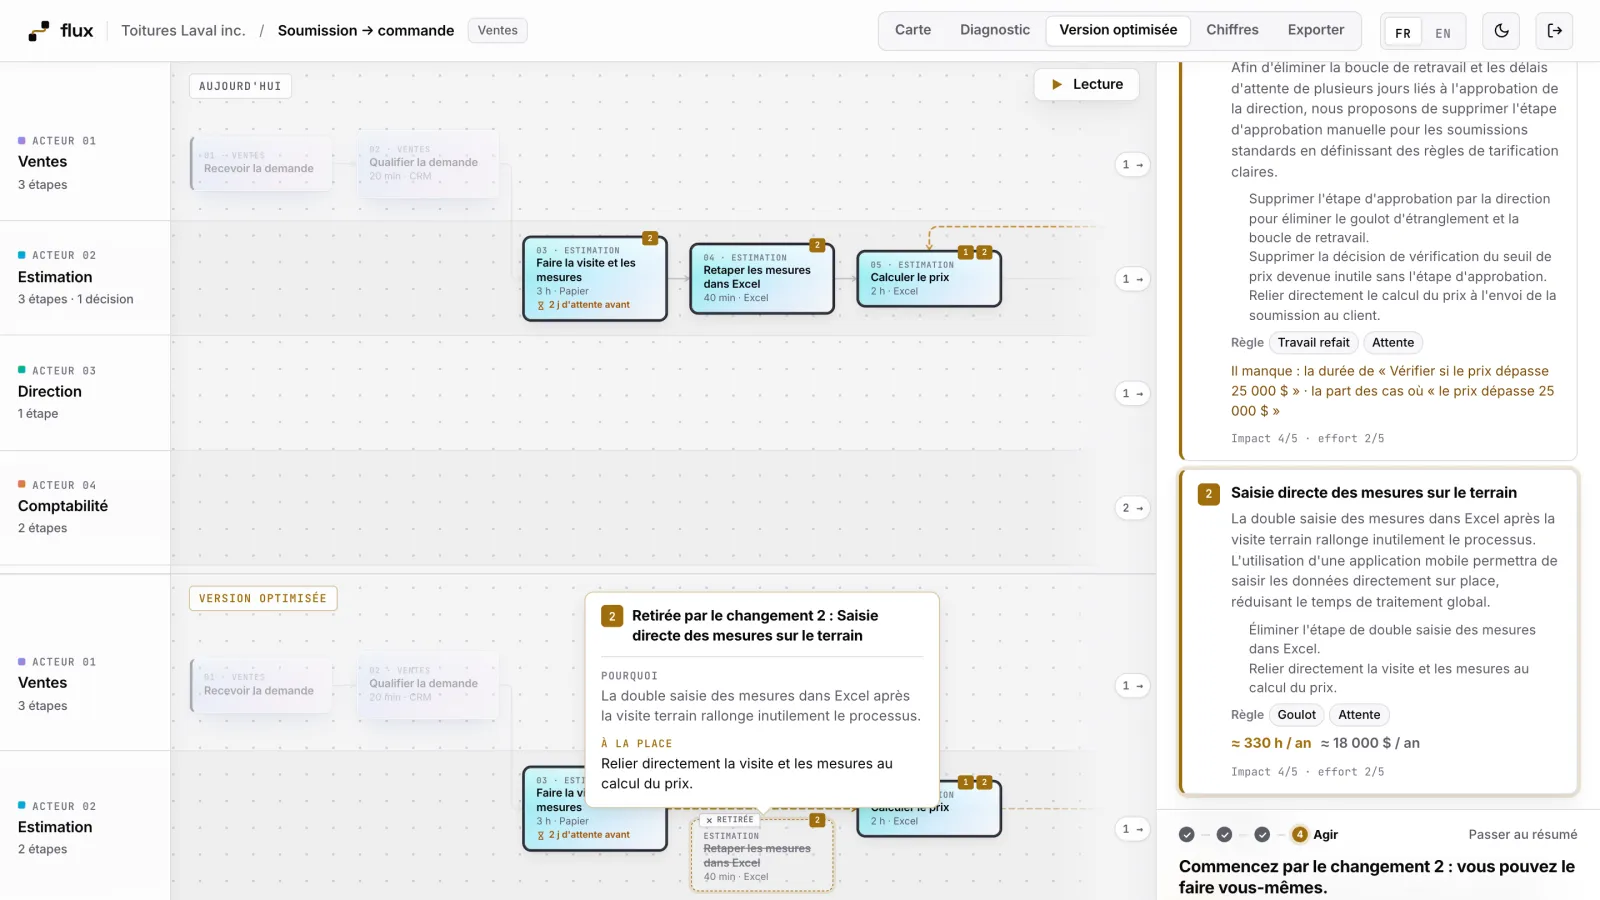Click the Attente tag next to Goulot
Screen dimensions: 1600x900
[x=1359, y=715]
